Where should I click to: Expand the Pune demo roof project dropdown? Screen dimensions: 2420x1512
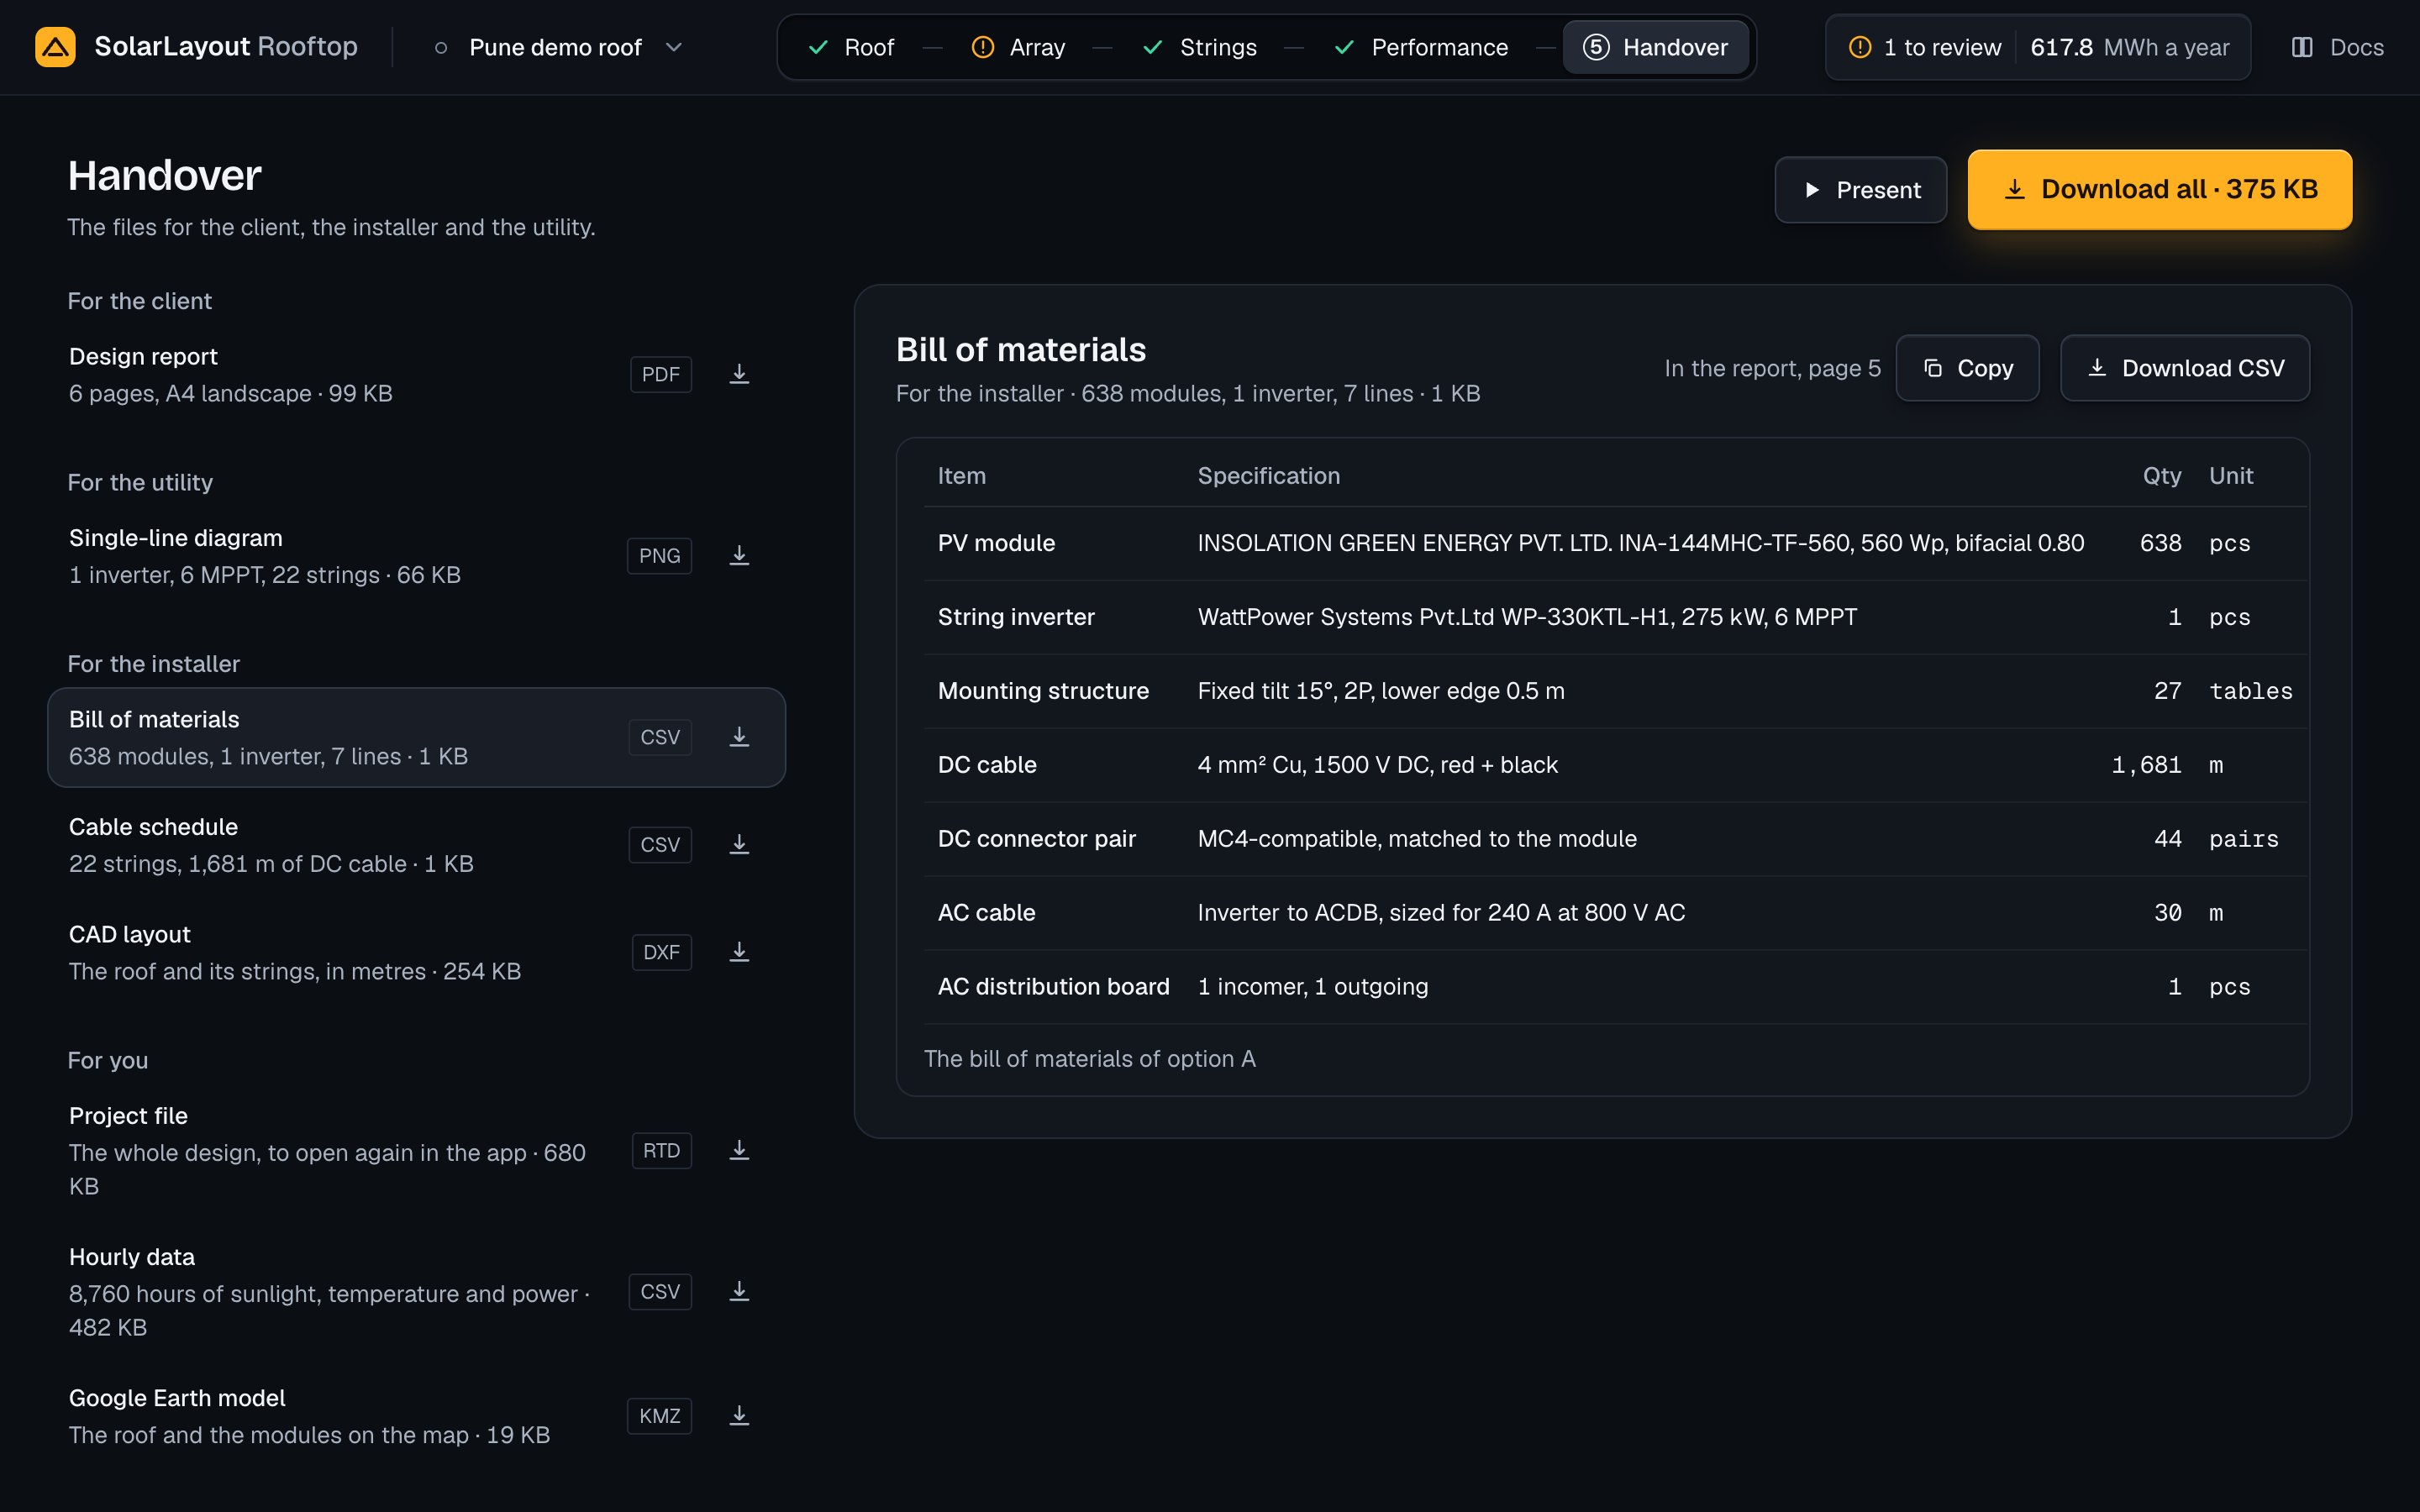coord(559,47)
